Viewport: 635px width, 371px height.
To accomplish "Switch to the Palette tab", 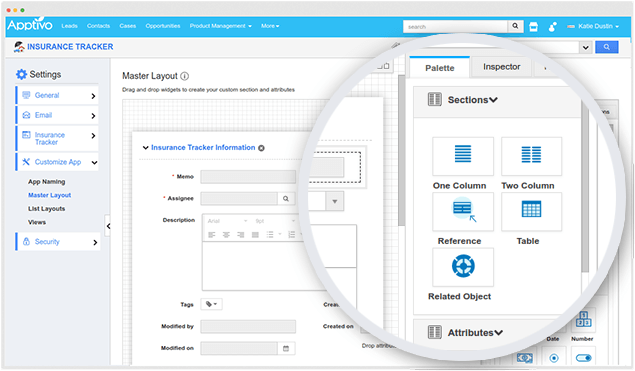I will click(440, 68).
